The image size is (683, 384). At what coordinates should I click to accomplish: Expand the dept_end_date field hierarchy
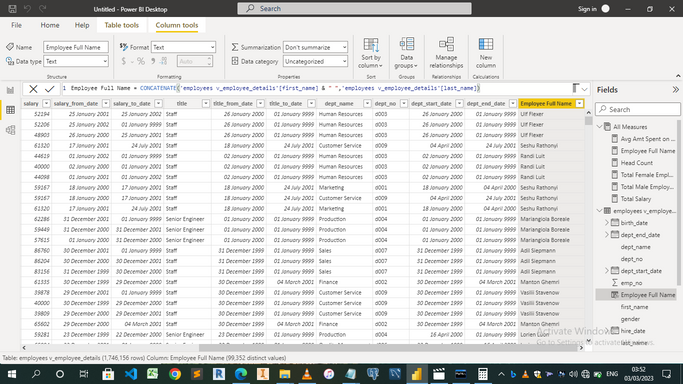(607, 235)
